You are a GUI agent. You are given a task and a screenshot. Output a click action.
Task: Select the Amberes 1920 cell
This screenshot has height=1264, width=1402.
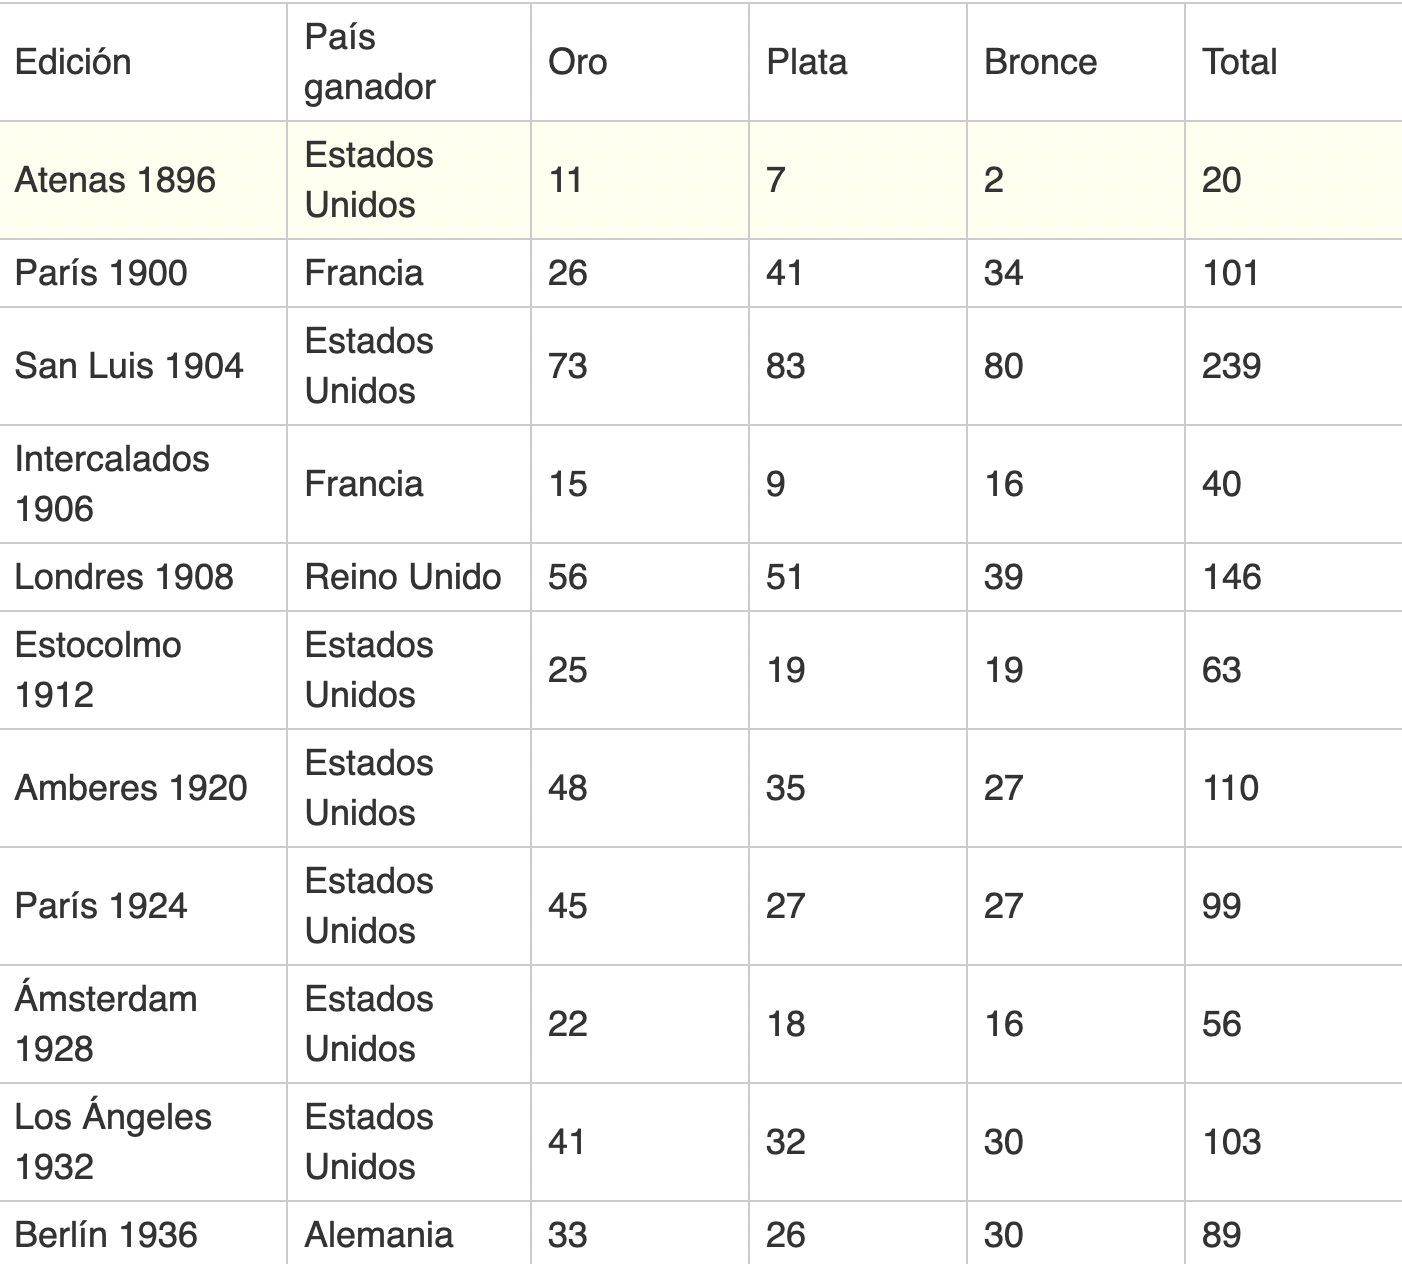click(143, 788)
